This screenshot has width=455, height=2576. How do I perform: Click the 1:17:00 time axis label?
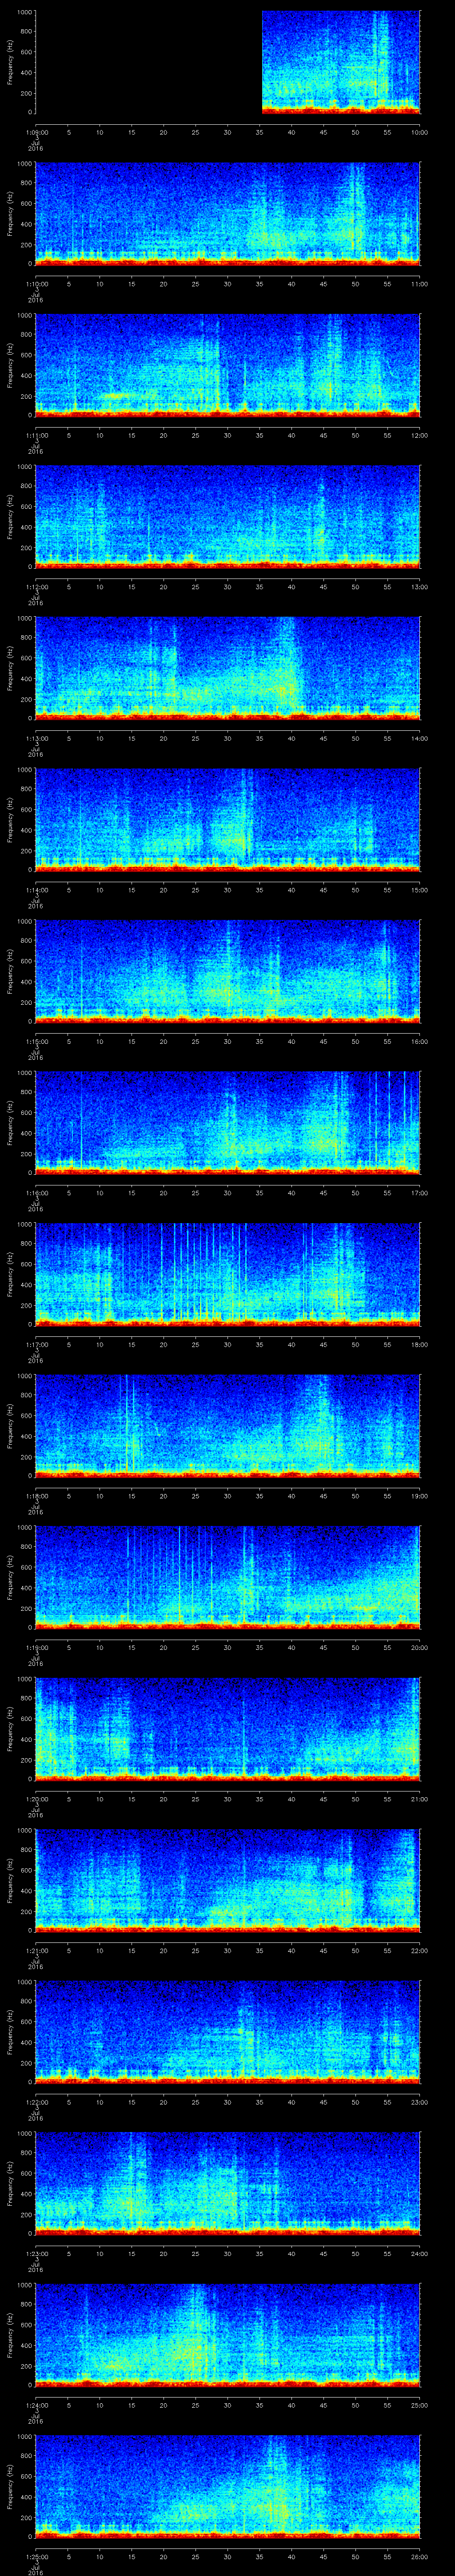[x=35, y=1344]
